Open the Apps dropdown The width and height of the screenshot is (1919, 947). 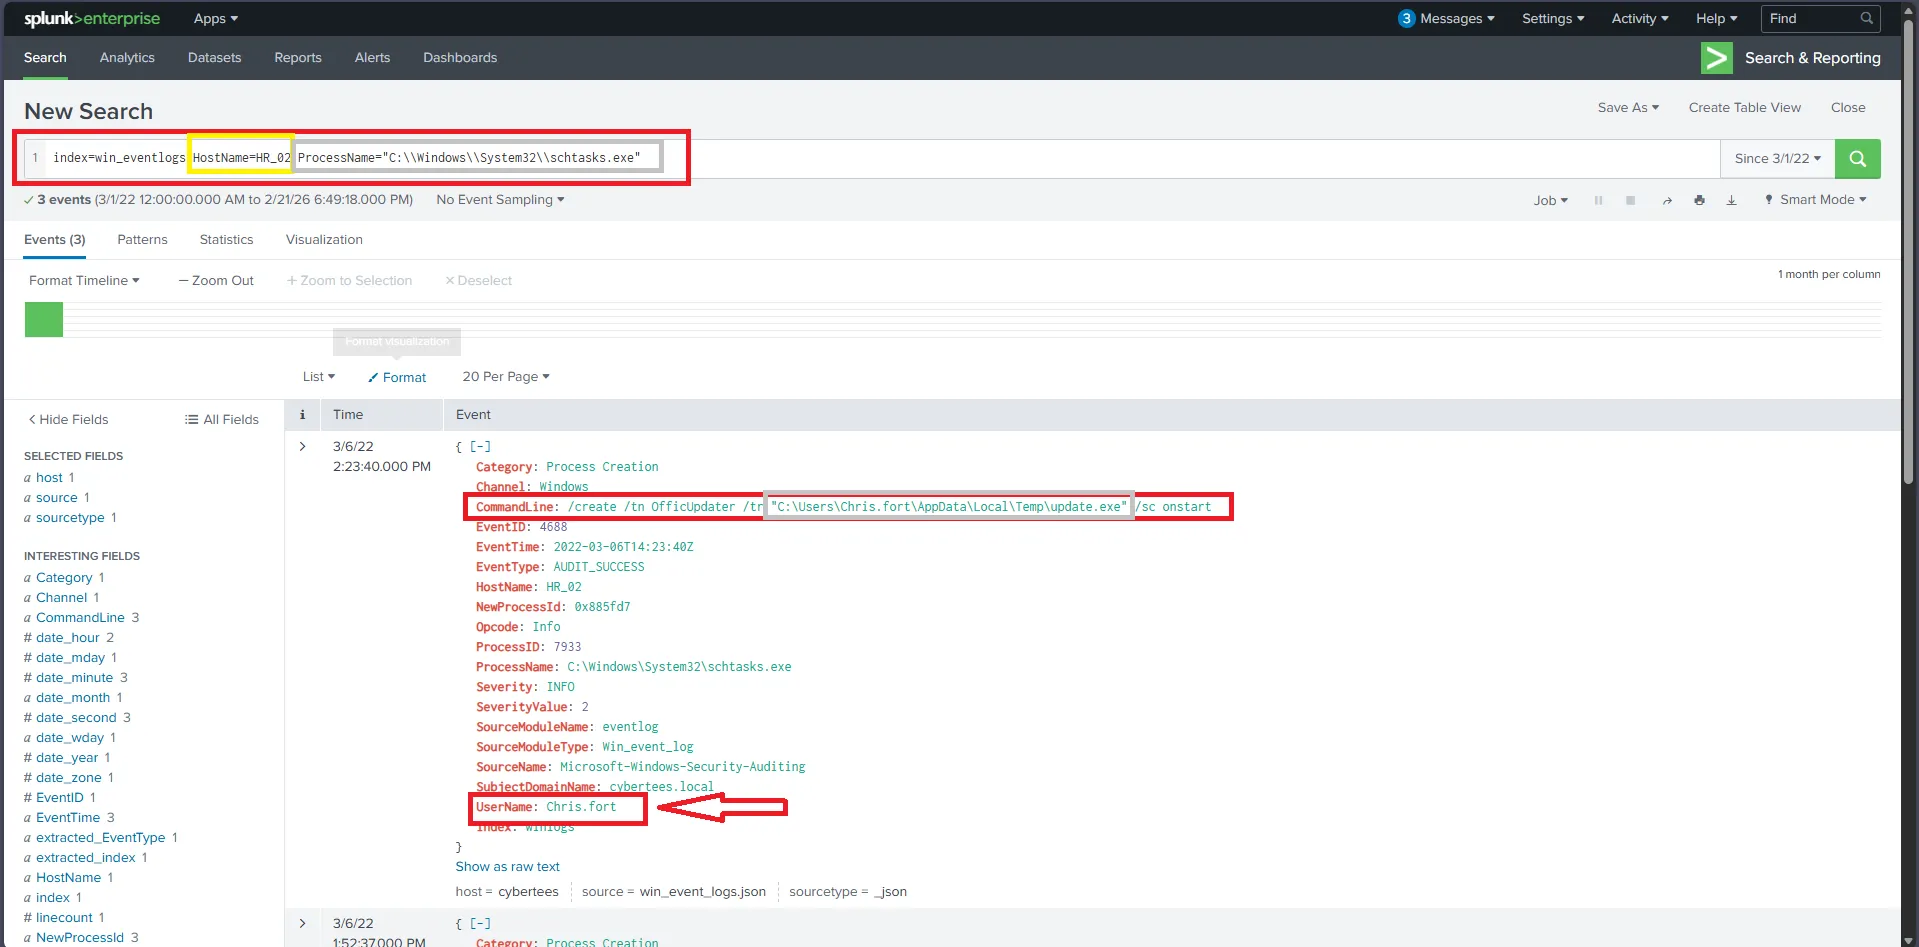216,19
